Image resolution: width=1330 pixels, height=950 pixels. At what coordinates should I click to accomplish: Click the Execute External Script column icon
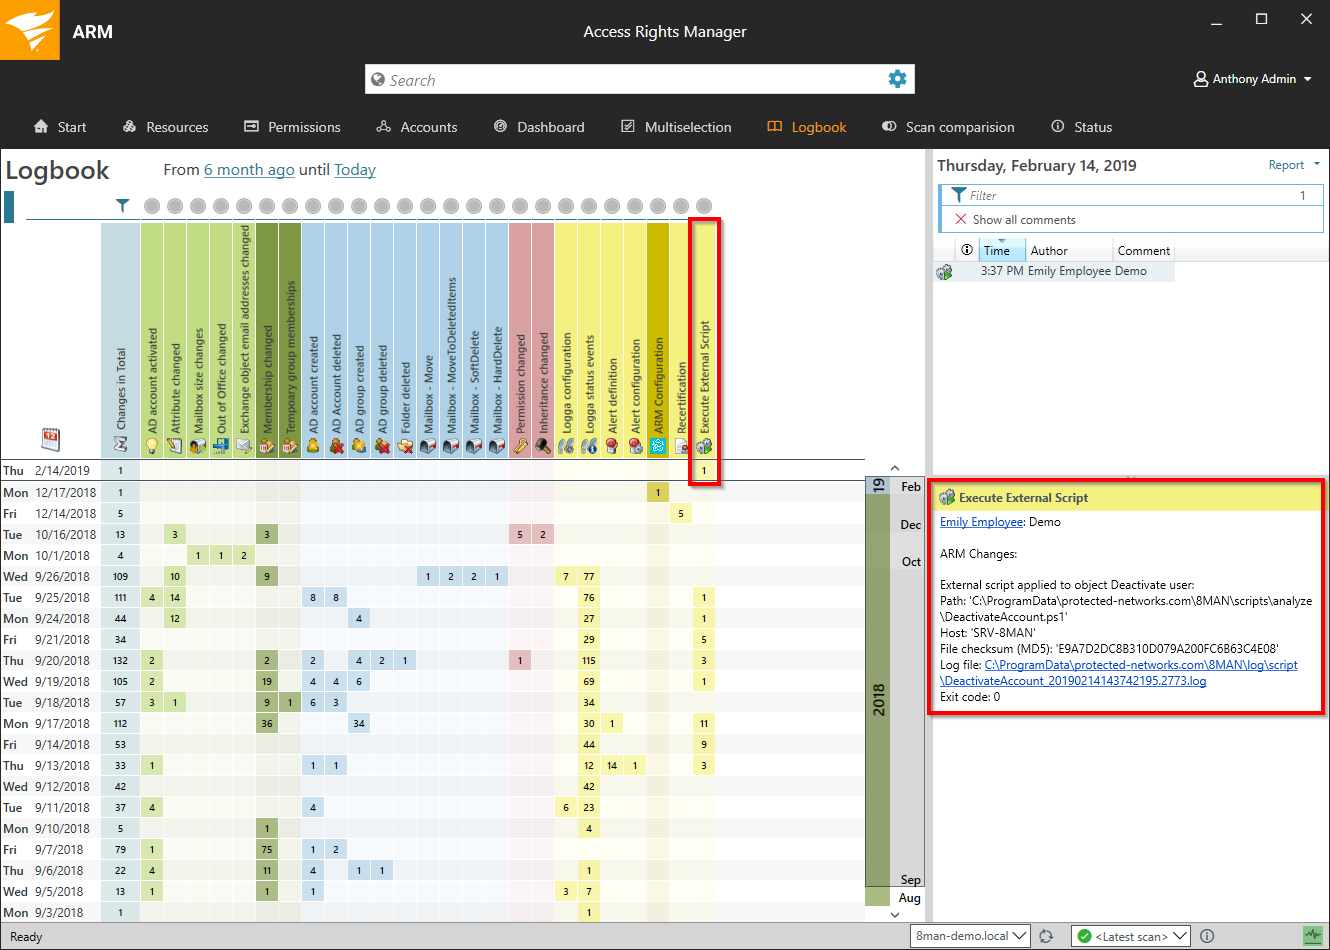point(704,446)
